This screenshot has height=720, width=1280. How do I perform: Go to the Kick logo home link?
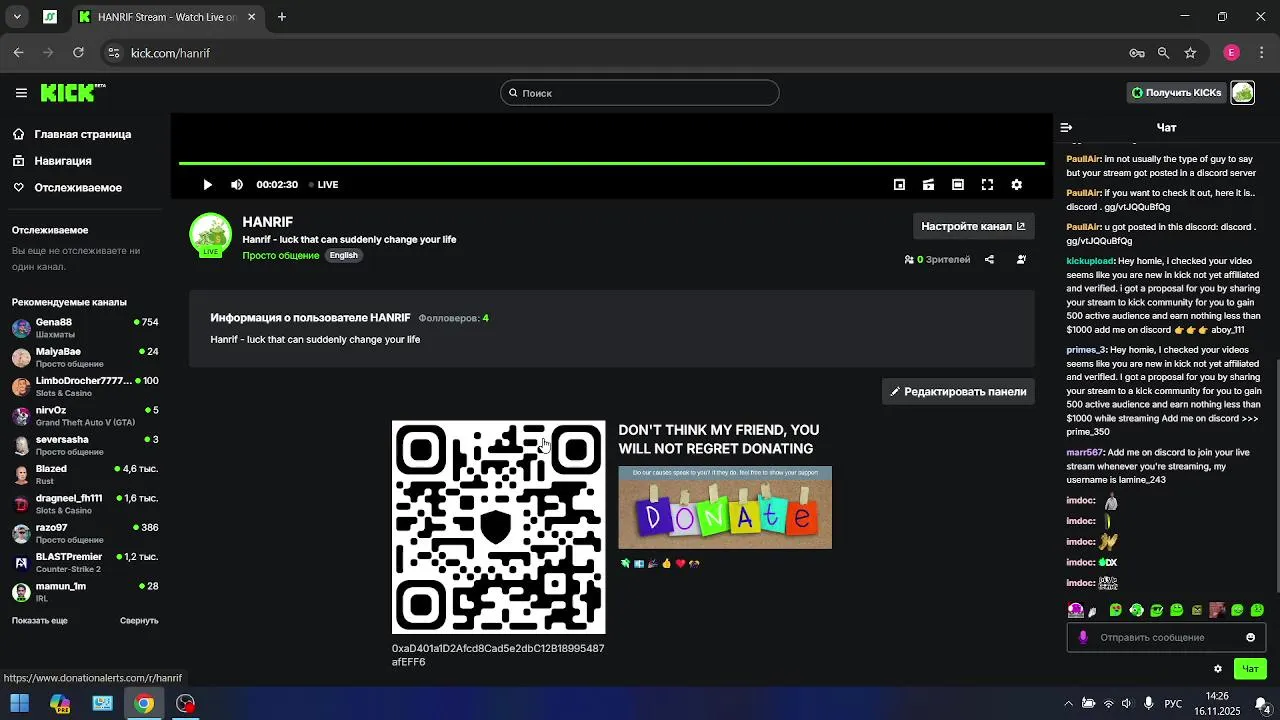pos(72,92)
